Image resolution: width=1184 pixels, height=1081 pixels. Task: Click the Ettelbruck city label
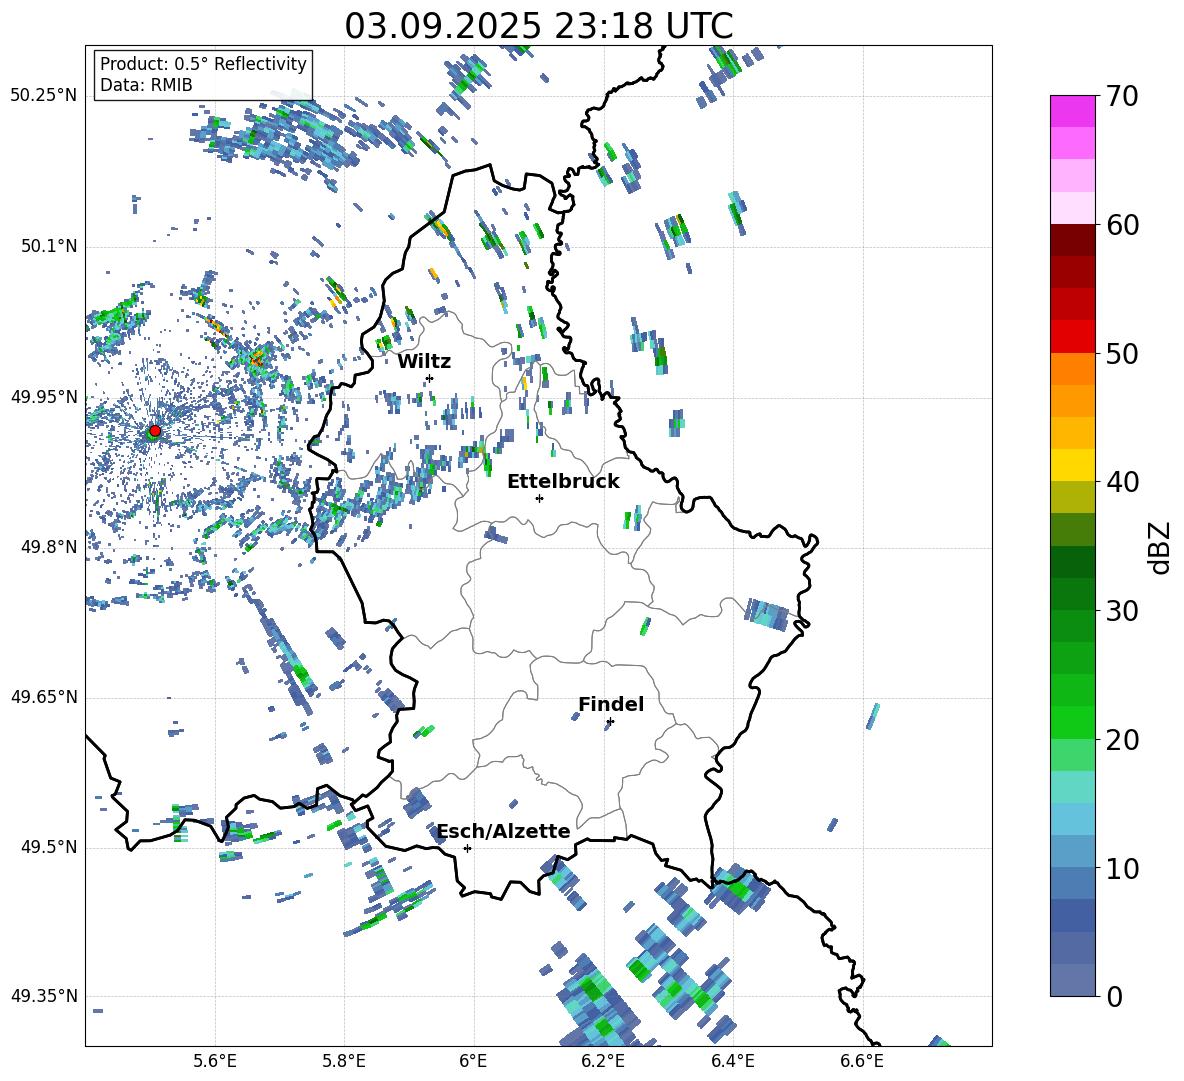click(563, 482)
